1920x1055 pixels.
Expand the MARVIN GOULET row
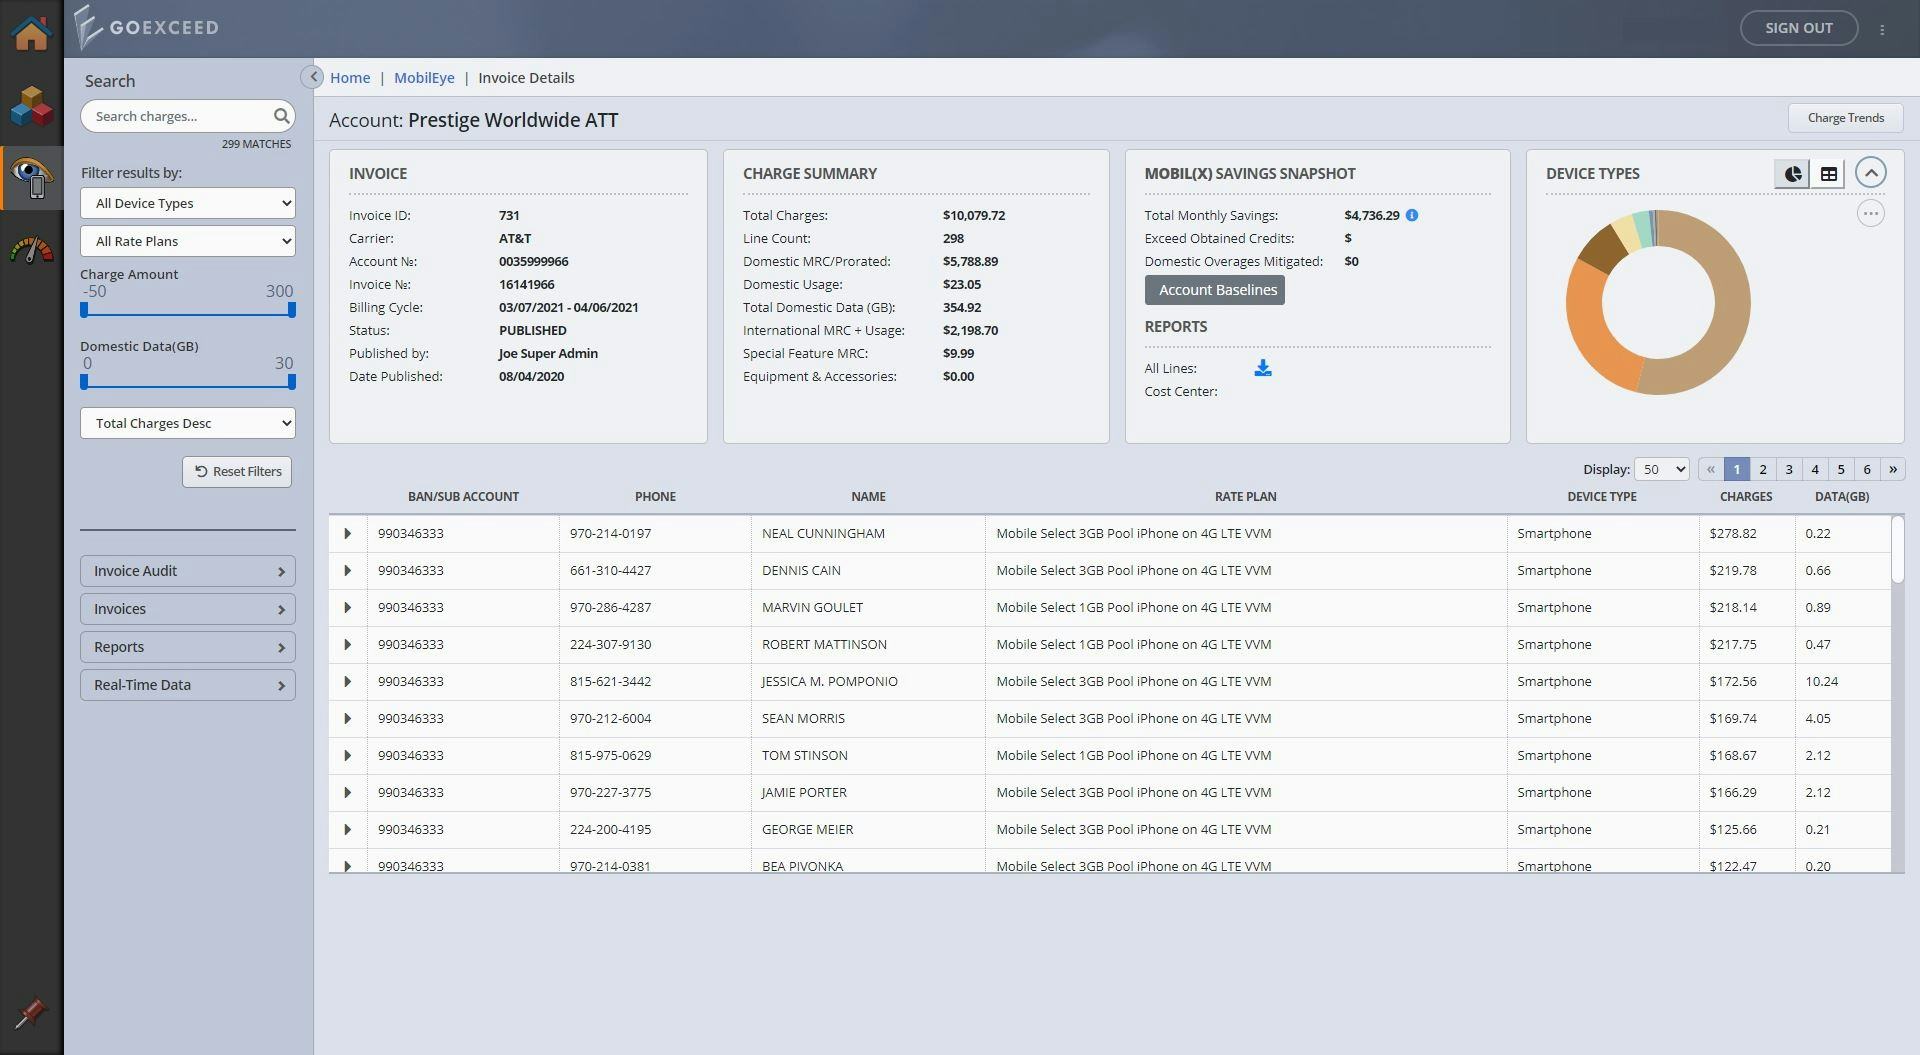point(347,608)
